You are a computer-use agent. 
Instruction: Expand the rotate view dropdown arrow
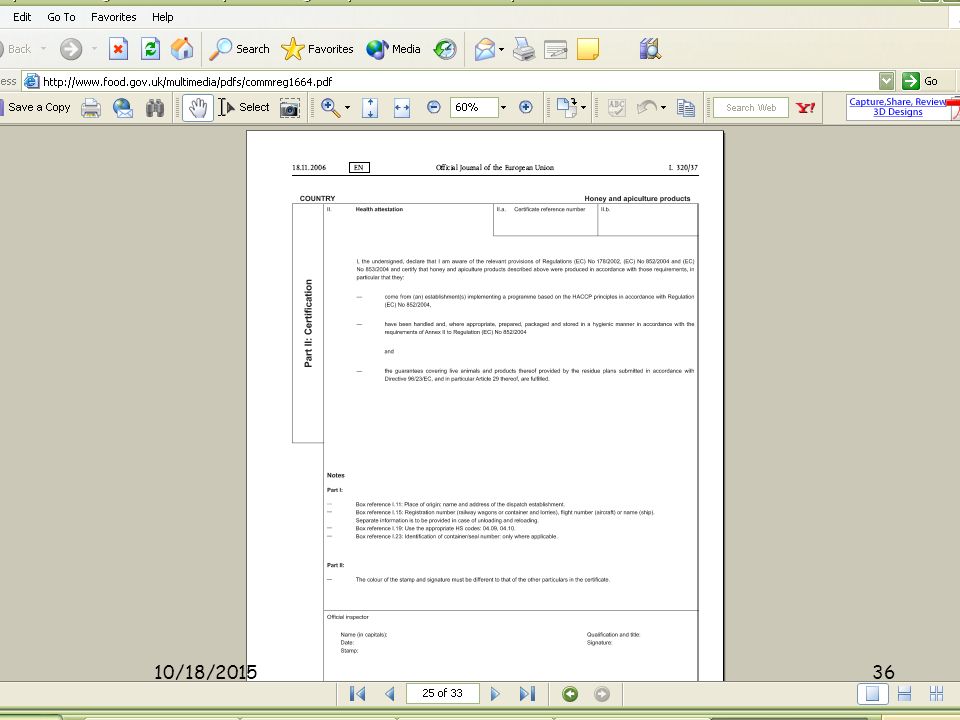point(583,108)
